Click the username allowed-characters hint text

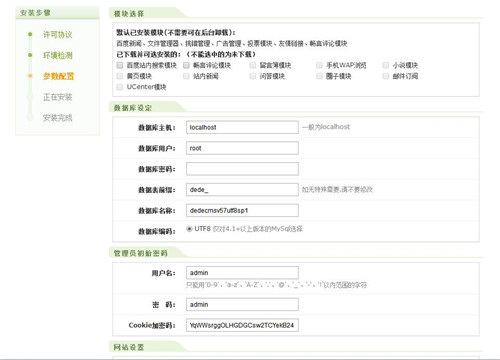276,285
